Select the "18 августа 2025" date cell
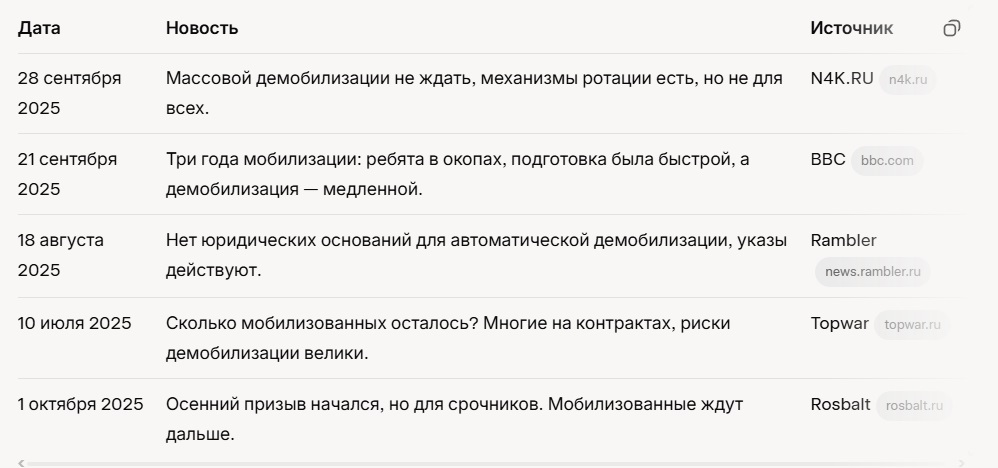The height and width of the screenshot is (468, 998). pos(60,255)
